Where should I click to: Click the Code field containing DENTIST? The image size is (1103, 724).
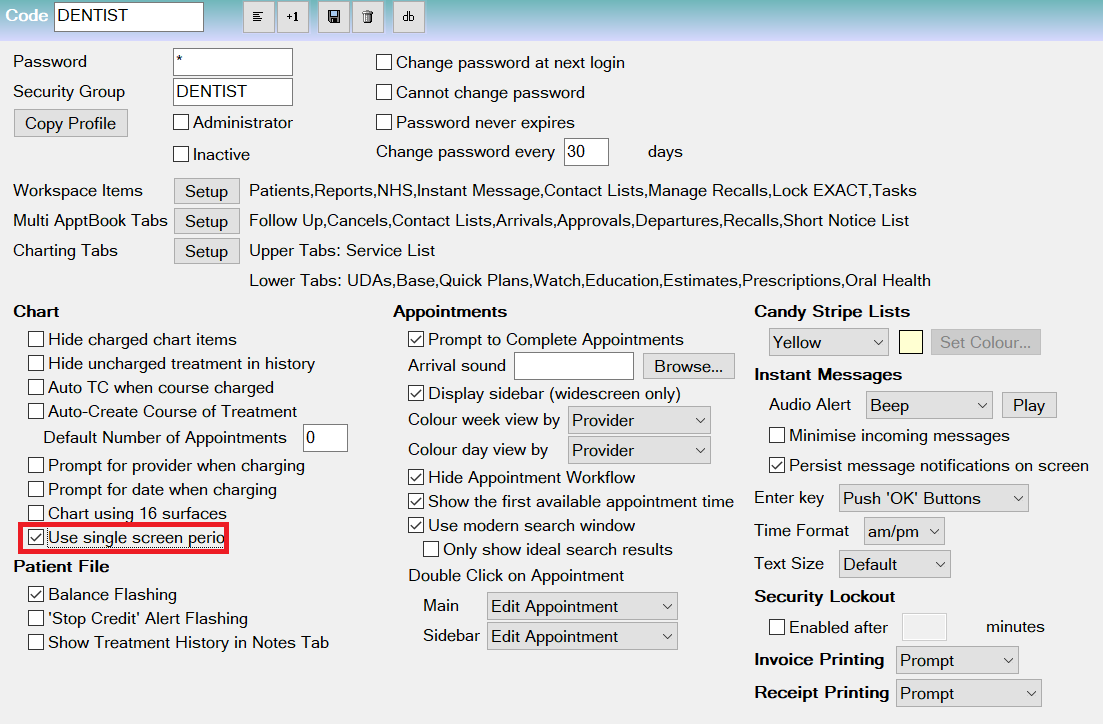(x=129, y=17)
